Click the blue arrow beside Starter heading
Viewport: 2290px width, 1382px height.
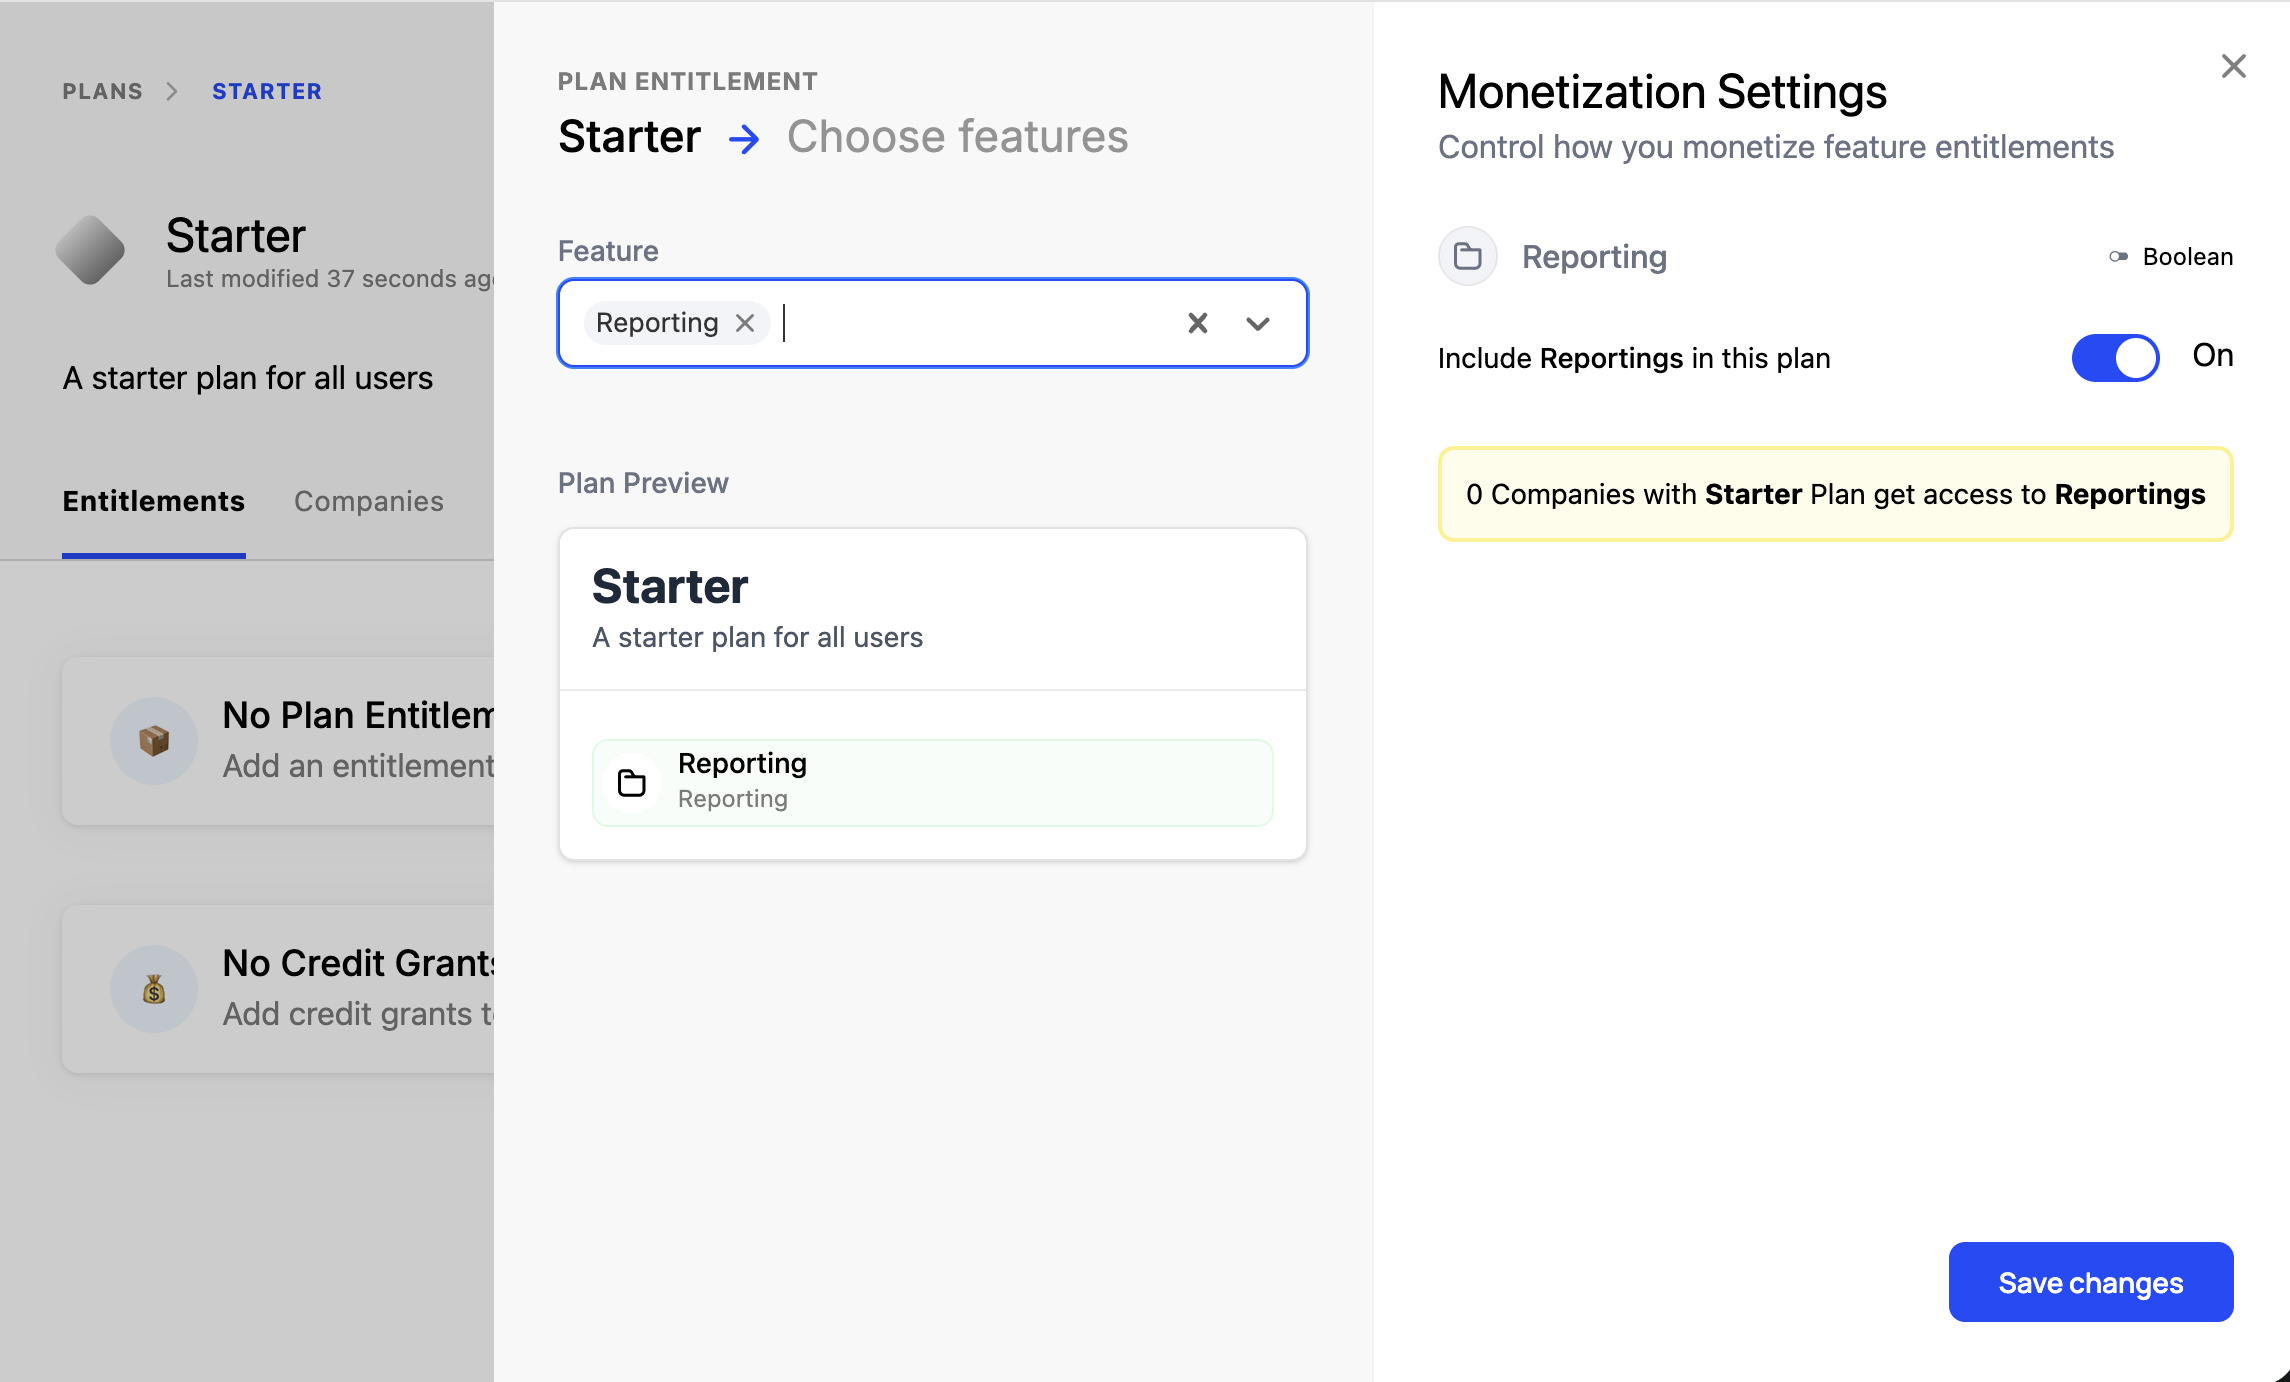click(x=744, y=138)
